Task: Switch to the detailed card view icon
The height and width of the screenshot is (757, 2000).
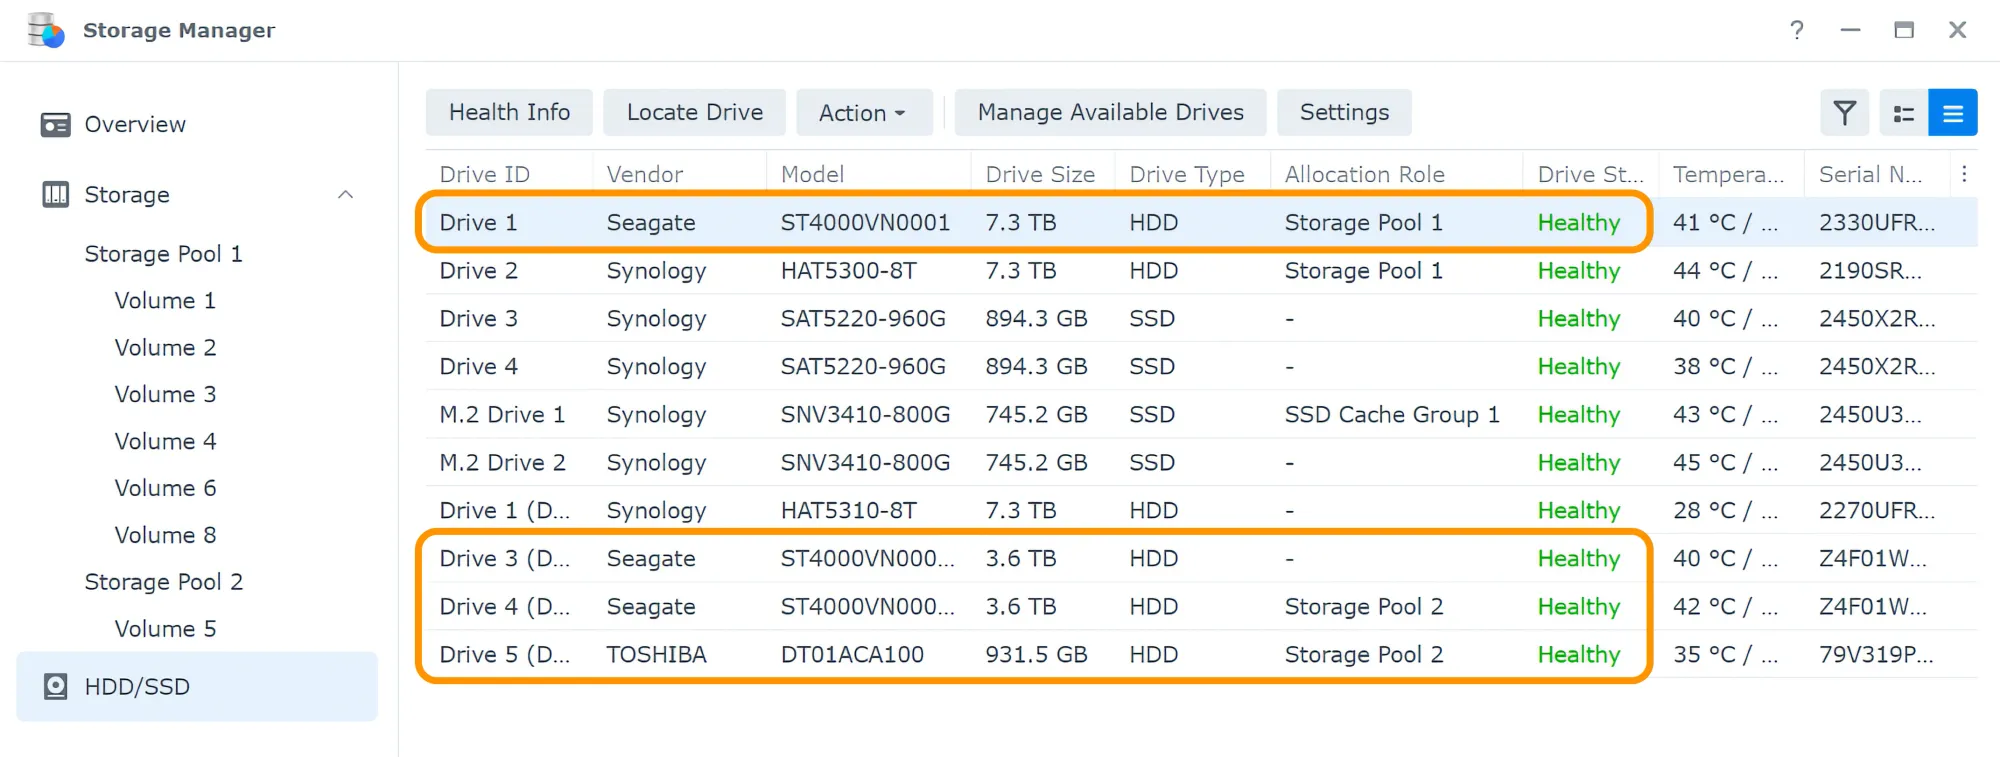Action: click(x=1903, y=113)
